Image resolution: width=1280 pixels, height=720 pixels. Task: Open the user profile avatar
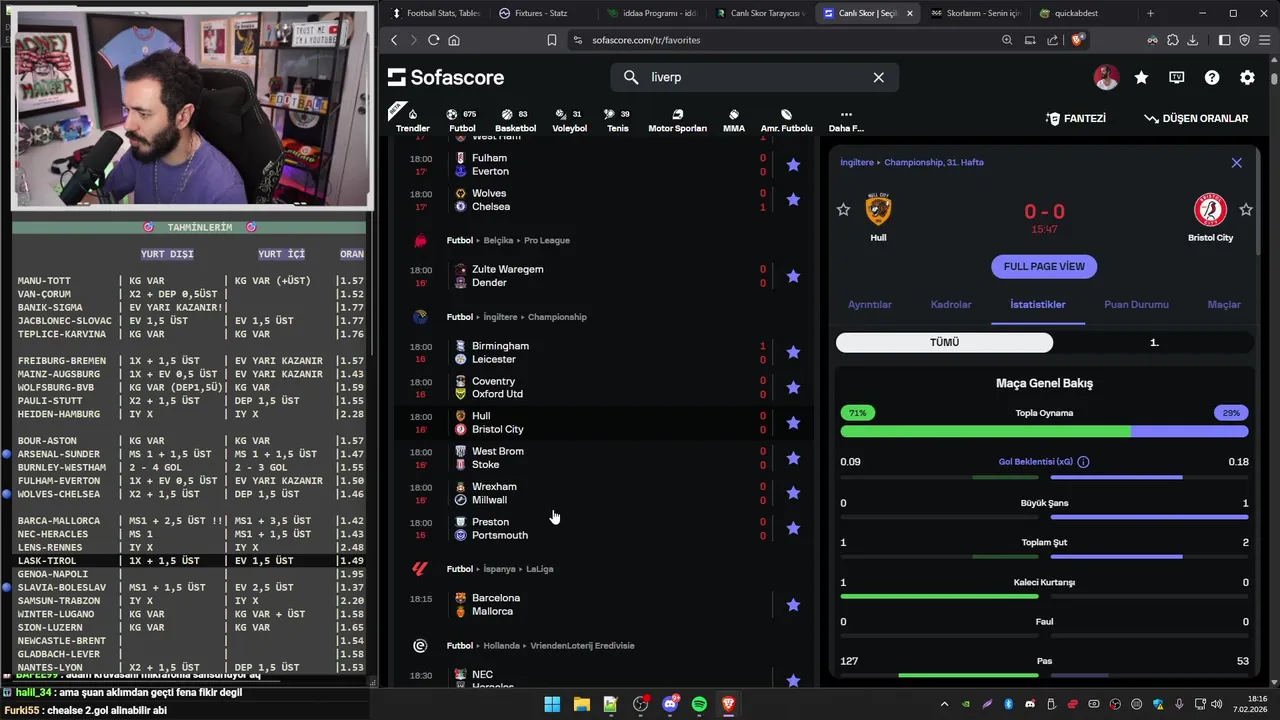(x=1106, y=77)
